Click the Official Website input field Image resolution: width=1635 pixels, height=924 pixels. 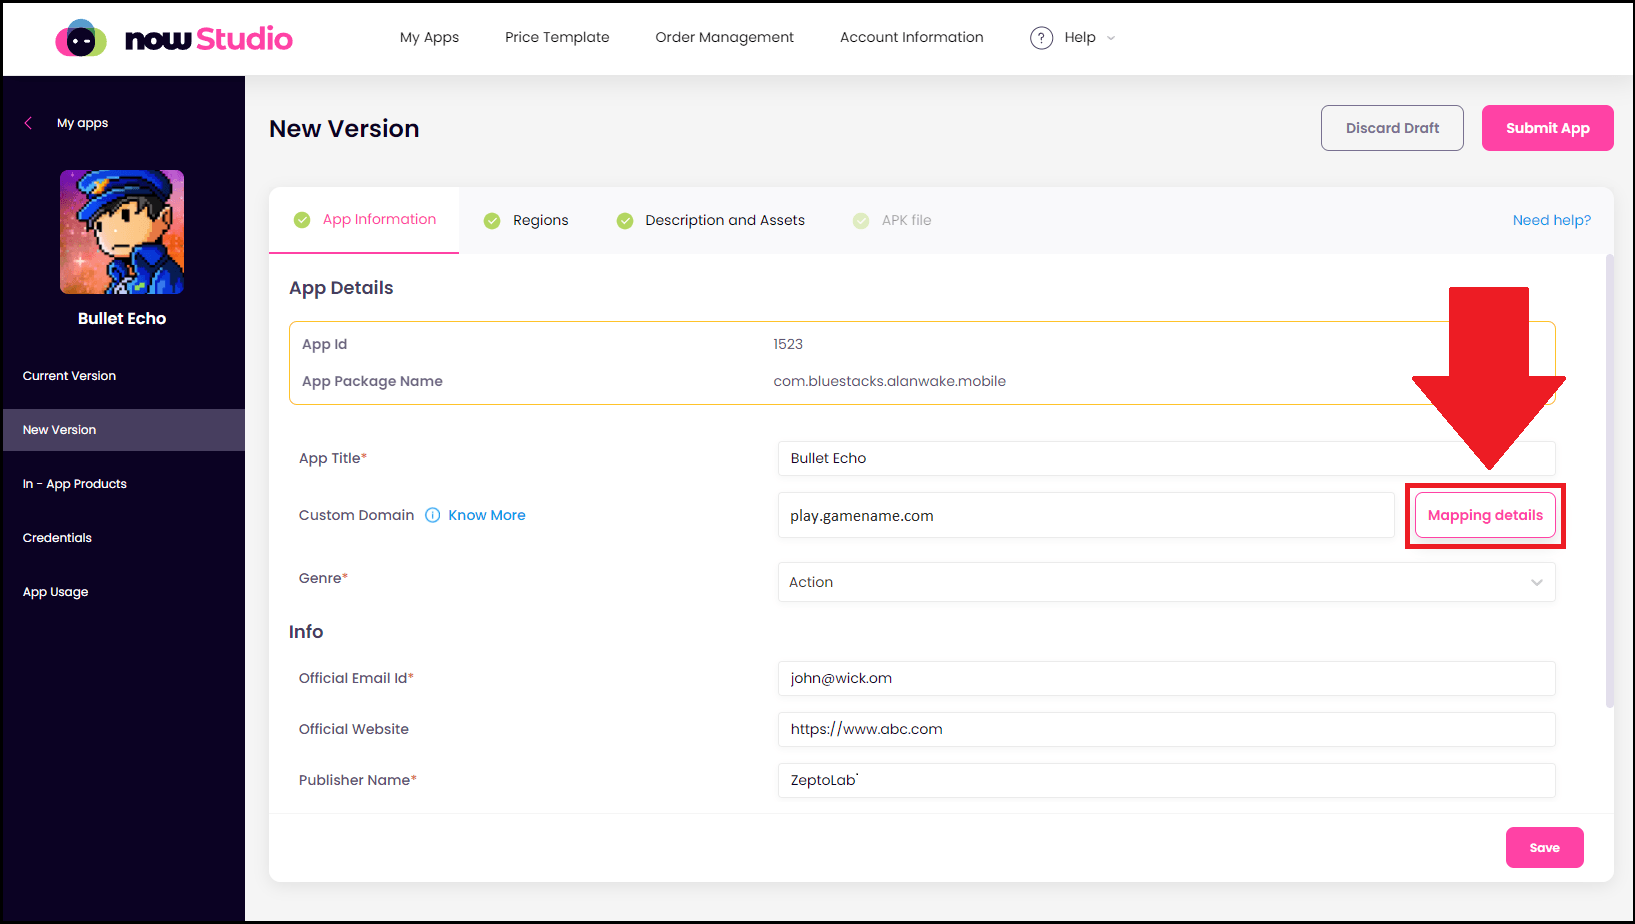coord(1166,729)
